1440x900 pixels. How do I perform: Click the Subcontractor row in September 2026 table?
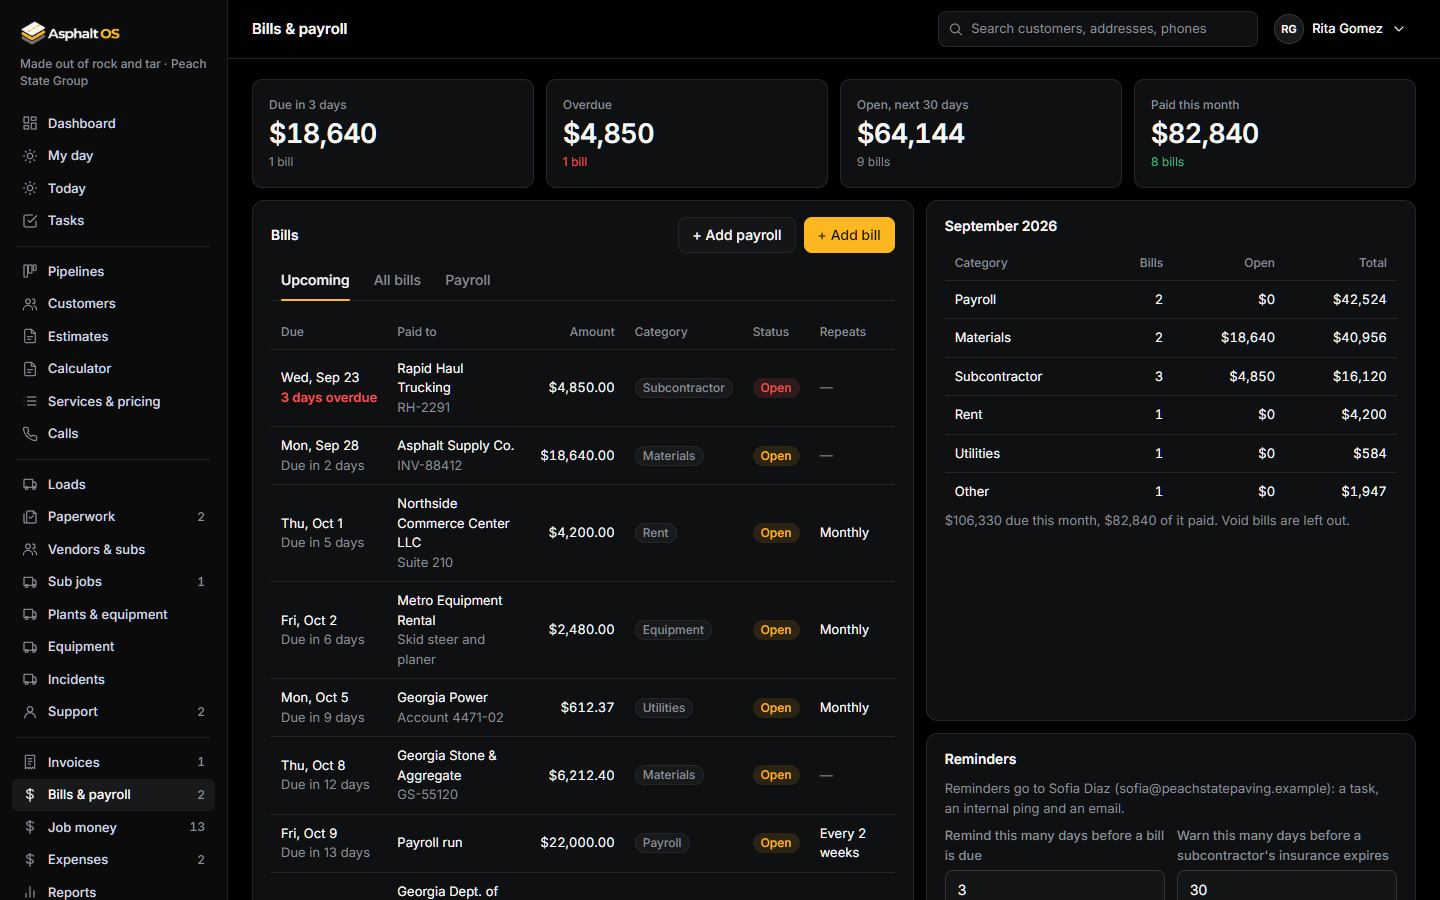point(1171,376)
